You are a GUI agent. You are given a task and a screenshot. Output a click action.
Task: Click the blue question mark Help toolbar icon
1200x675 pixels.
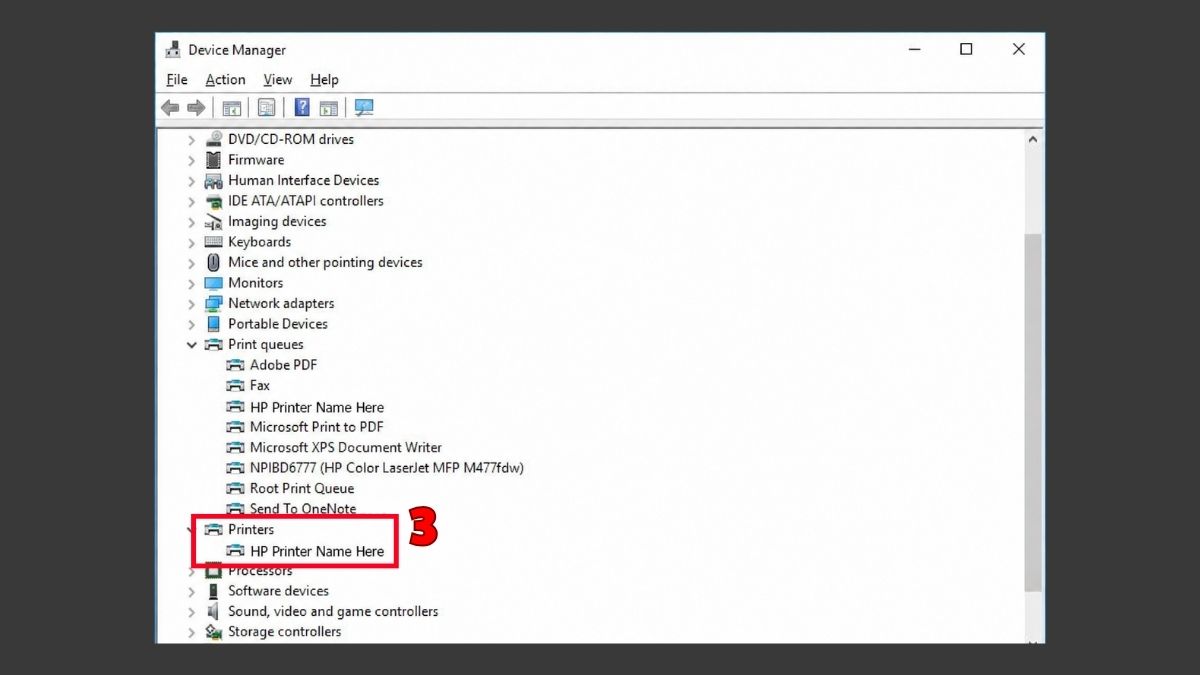coord(302,108)
